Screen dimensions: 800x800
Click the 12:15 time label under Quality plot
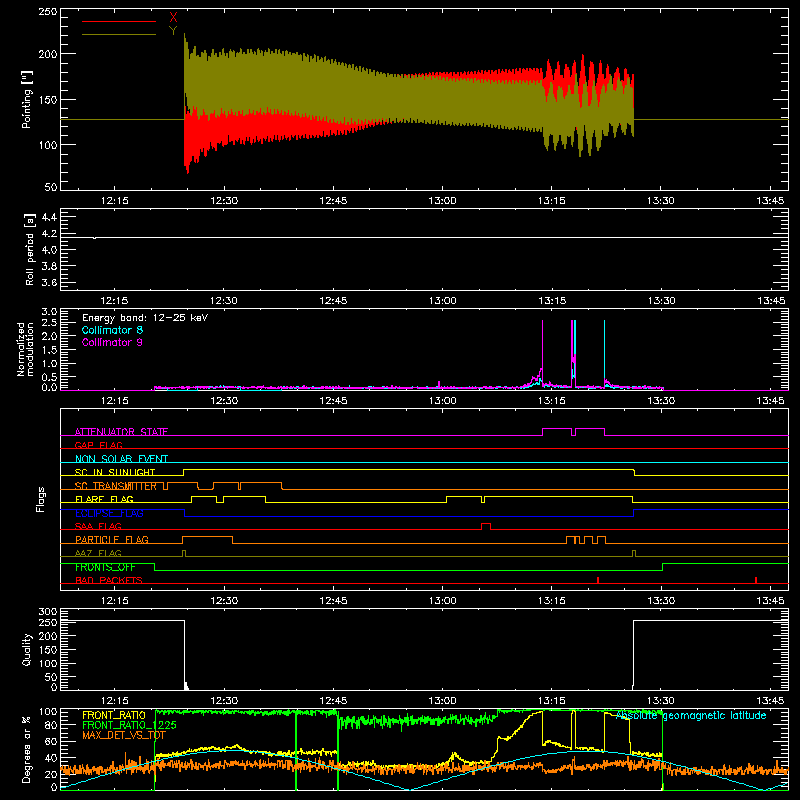[114, 701]
